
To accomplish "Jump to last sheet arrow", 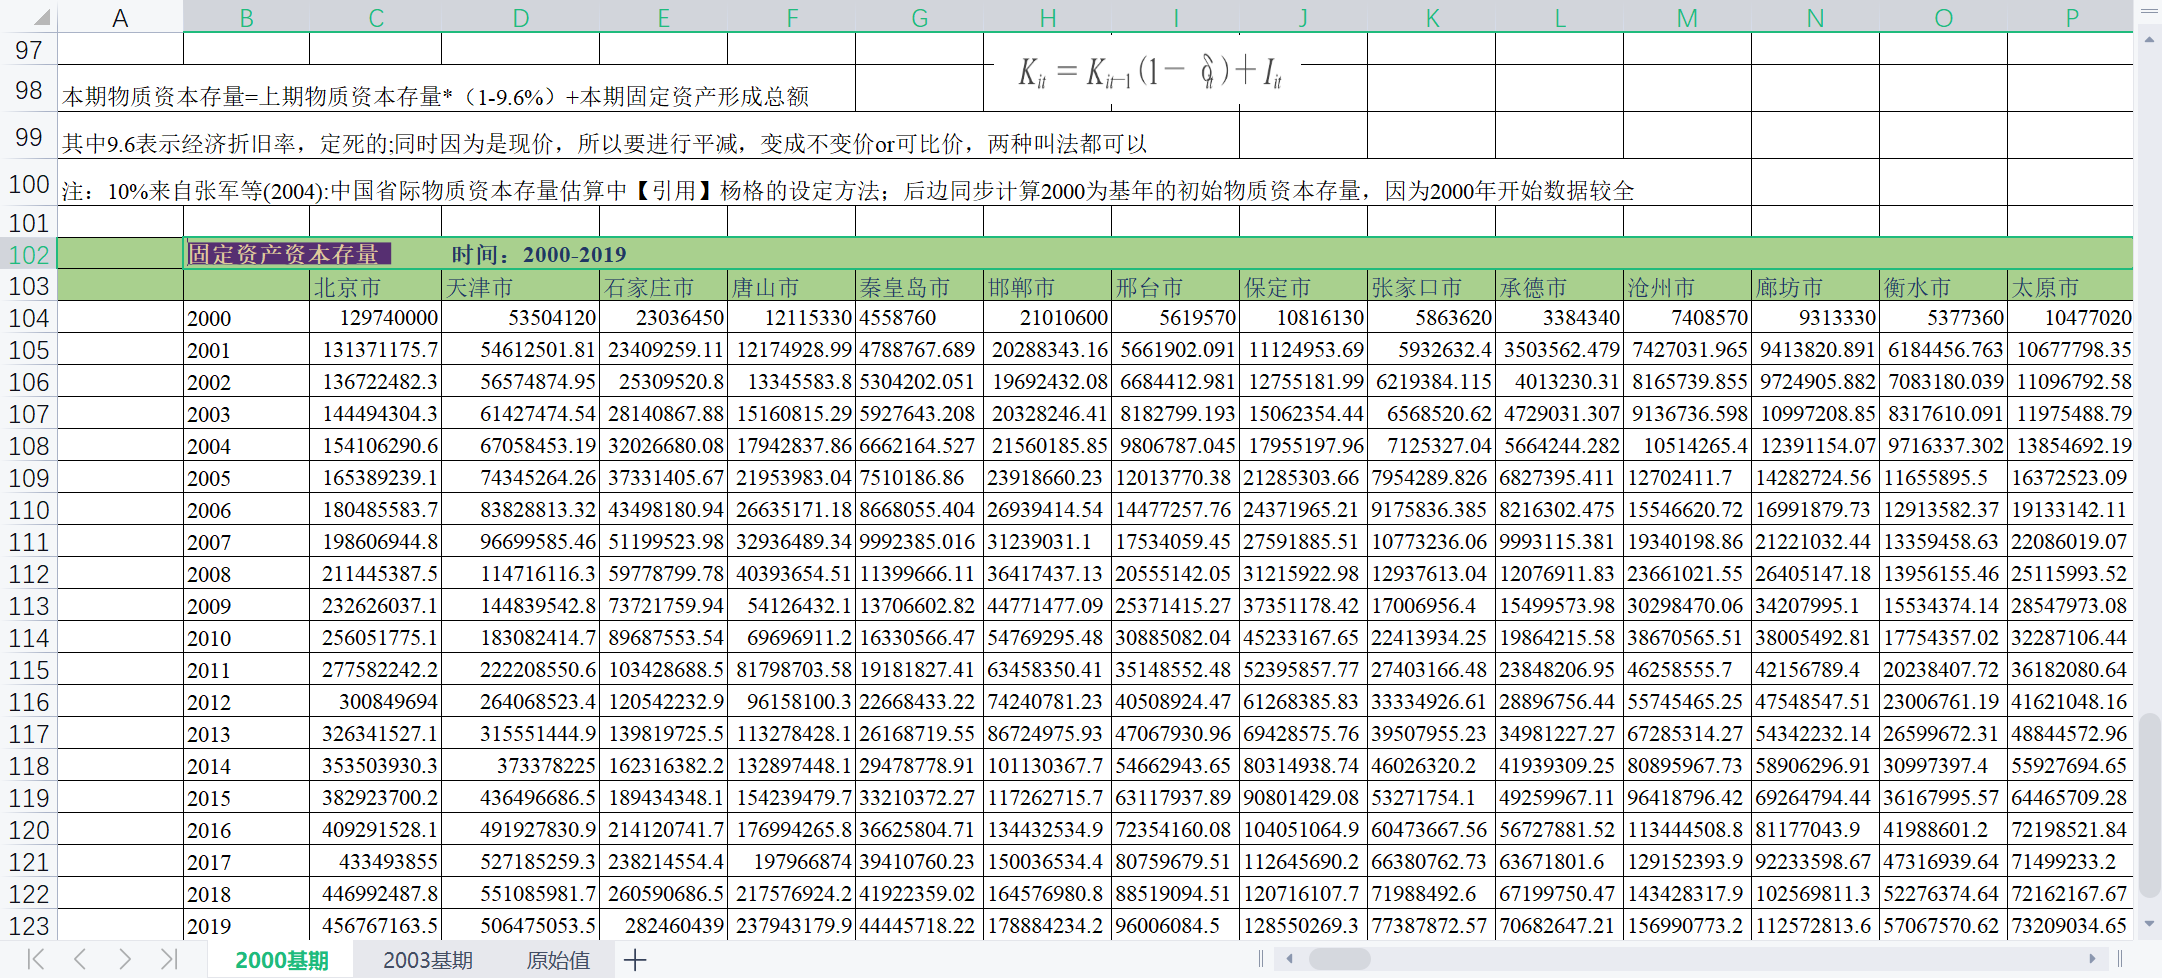I will 168,960.
